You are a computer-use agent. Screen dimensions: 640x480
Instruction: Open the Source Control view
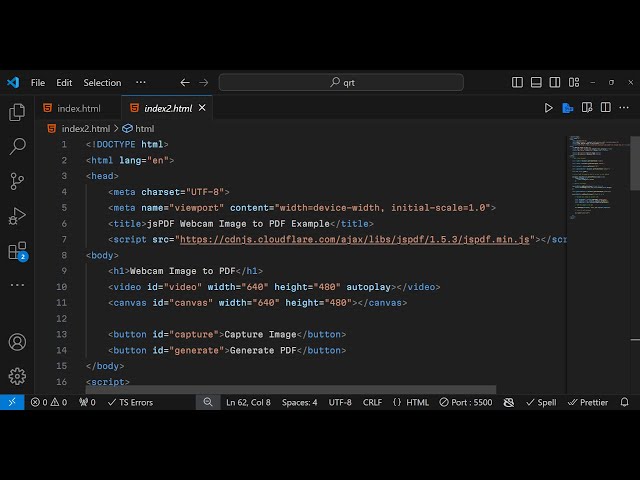pos(17,181)
